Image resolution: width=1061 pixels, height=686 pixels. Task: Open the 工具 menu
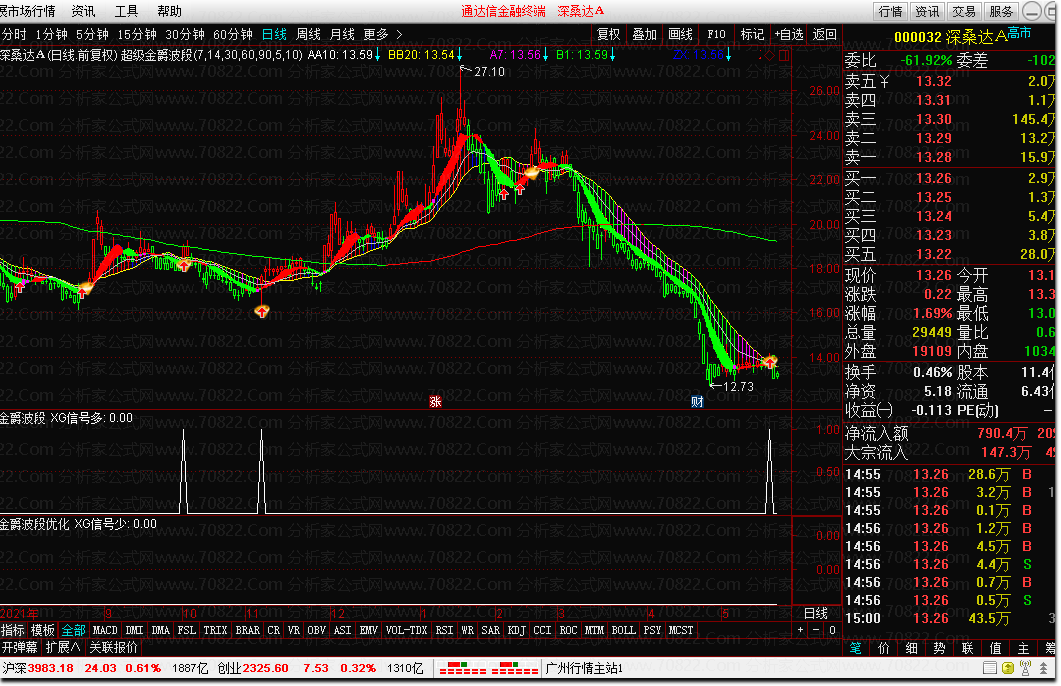pyautogui.click(x=126, y=12)
